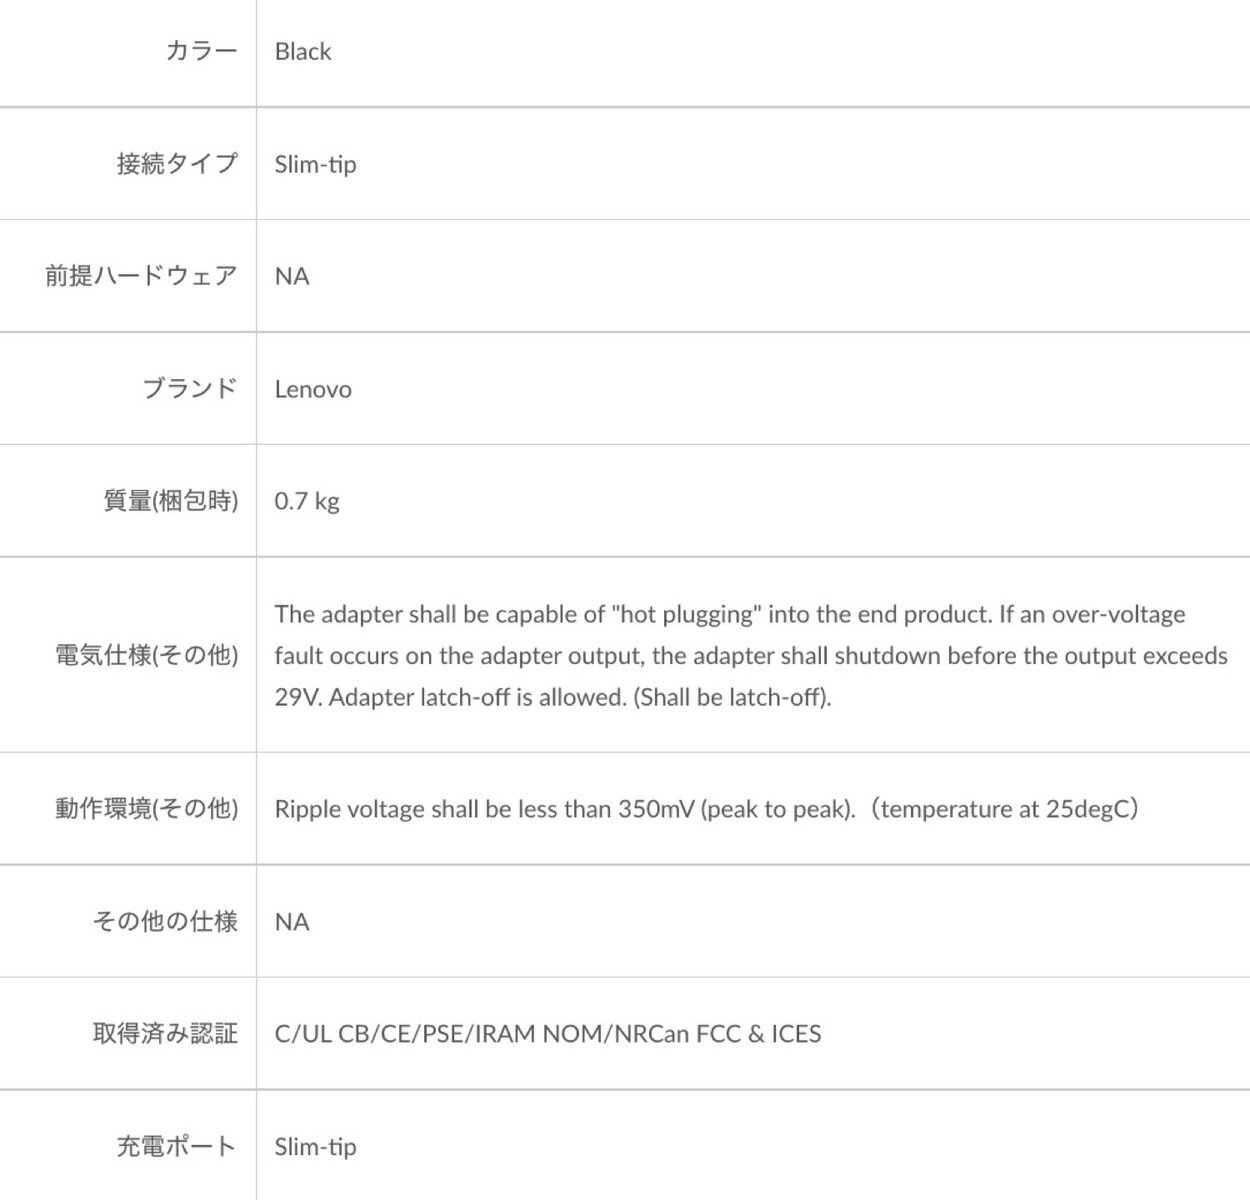This screenshot has height=1200, width=1250.
Task: Click the 接続タイプ row label
Action: pyautogui.click(x=177, y=164)
